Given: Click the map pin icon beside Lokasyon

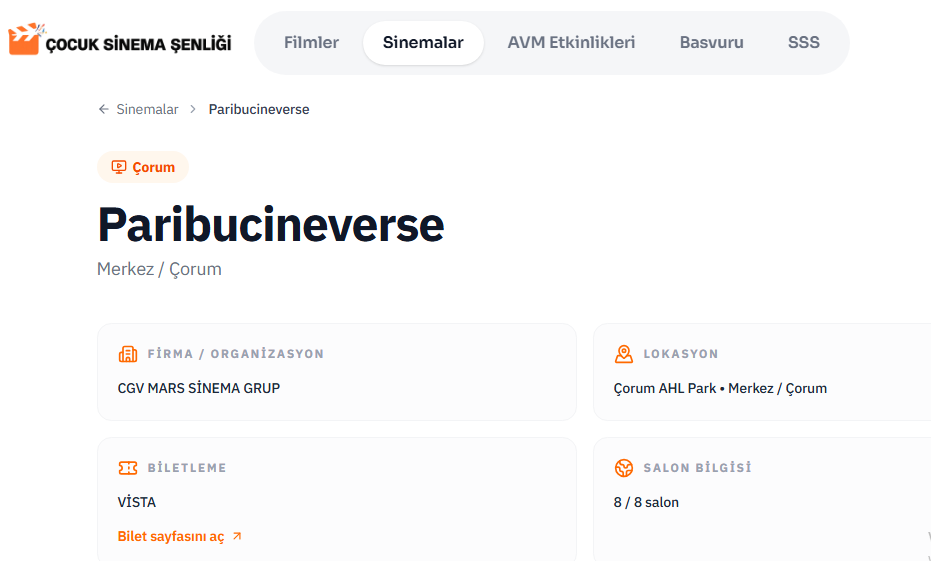Looking at the screenshot, I should pos(624,354).
